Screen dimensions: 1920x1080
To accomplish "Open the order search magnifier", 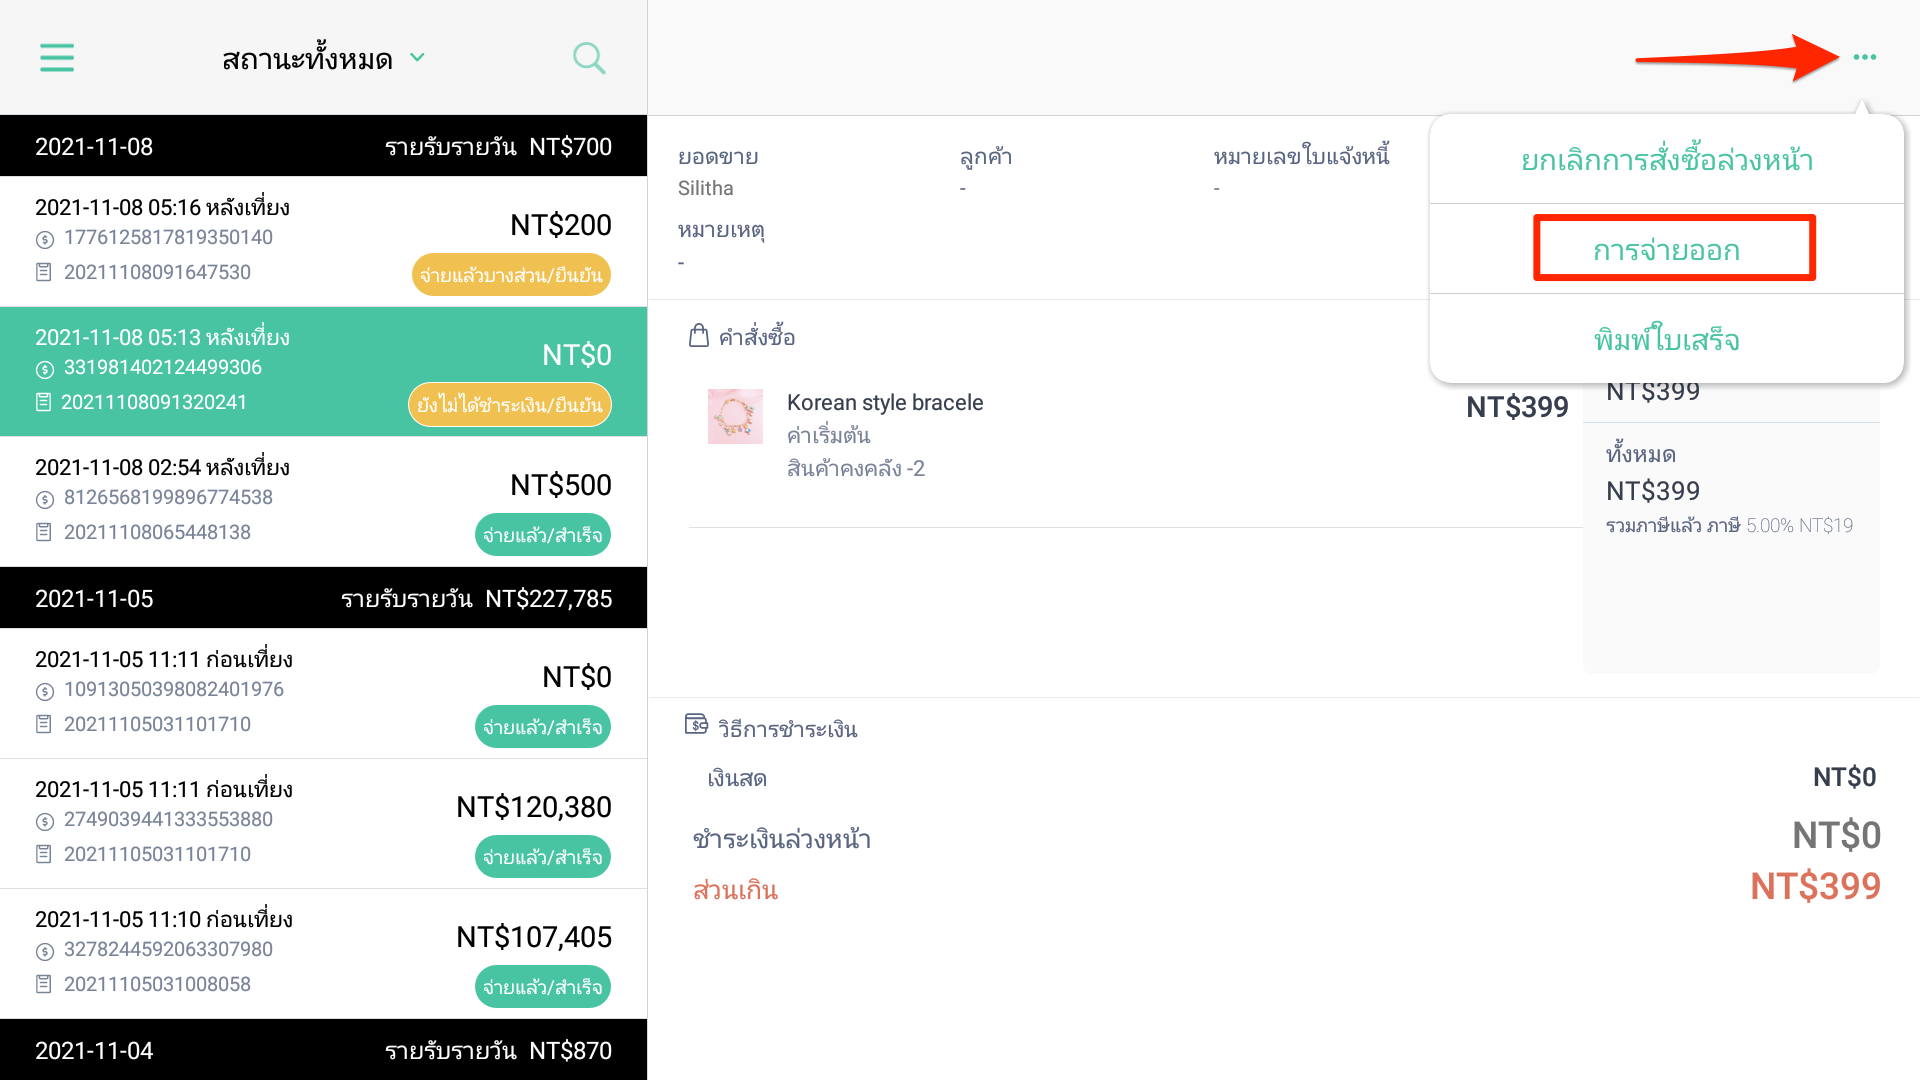I will 589,58.
